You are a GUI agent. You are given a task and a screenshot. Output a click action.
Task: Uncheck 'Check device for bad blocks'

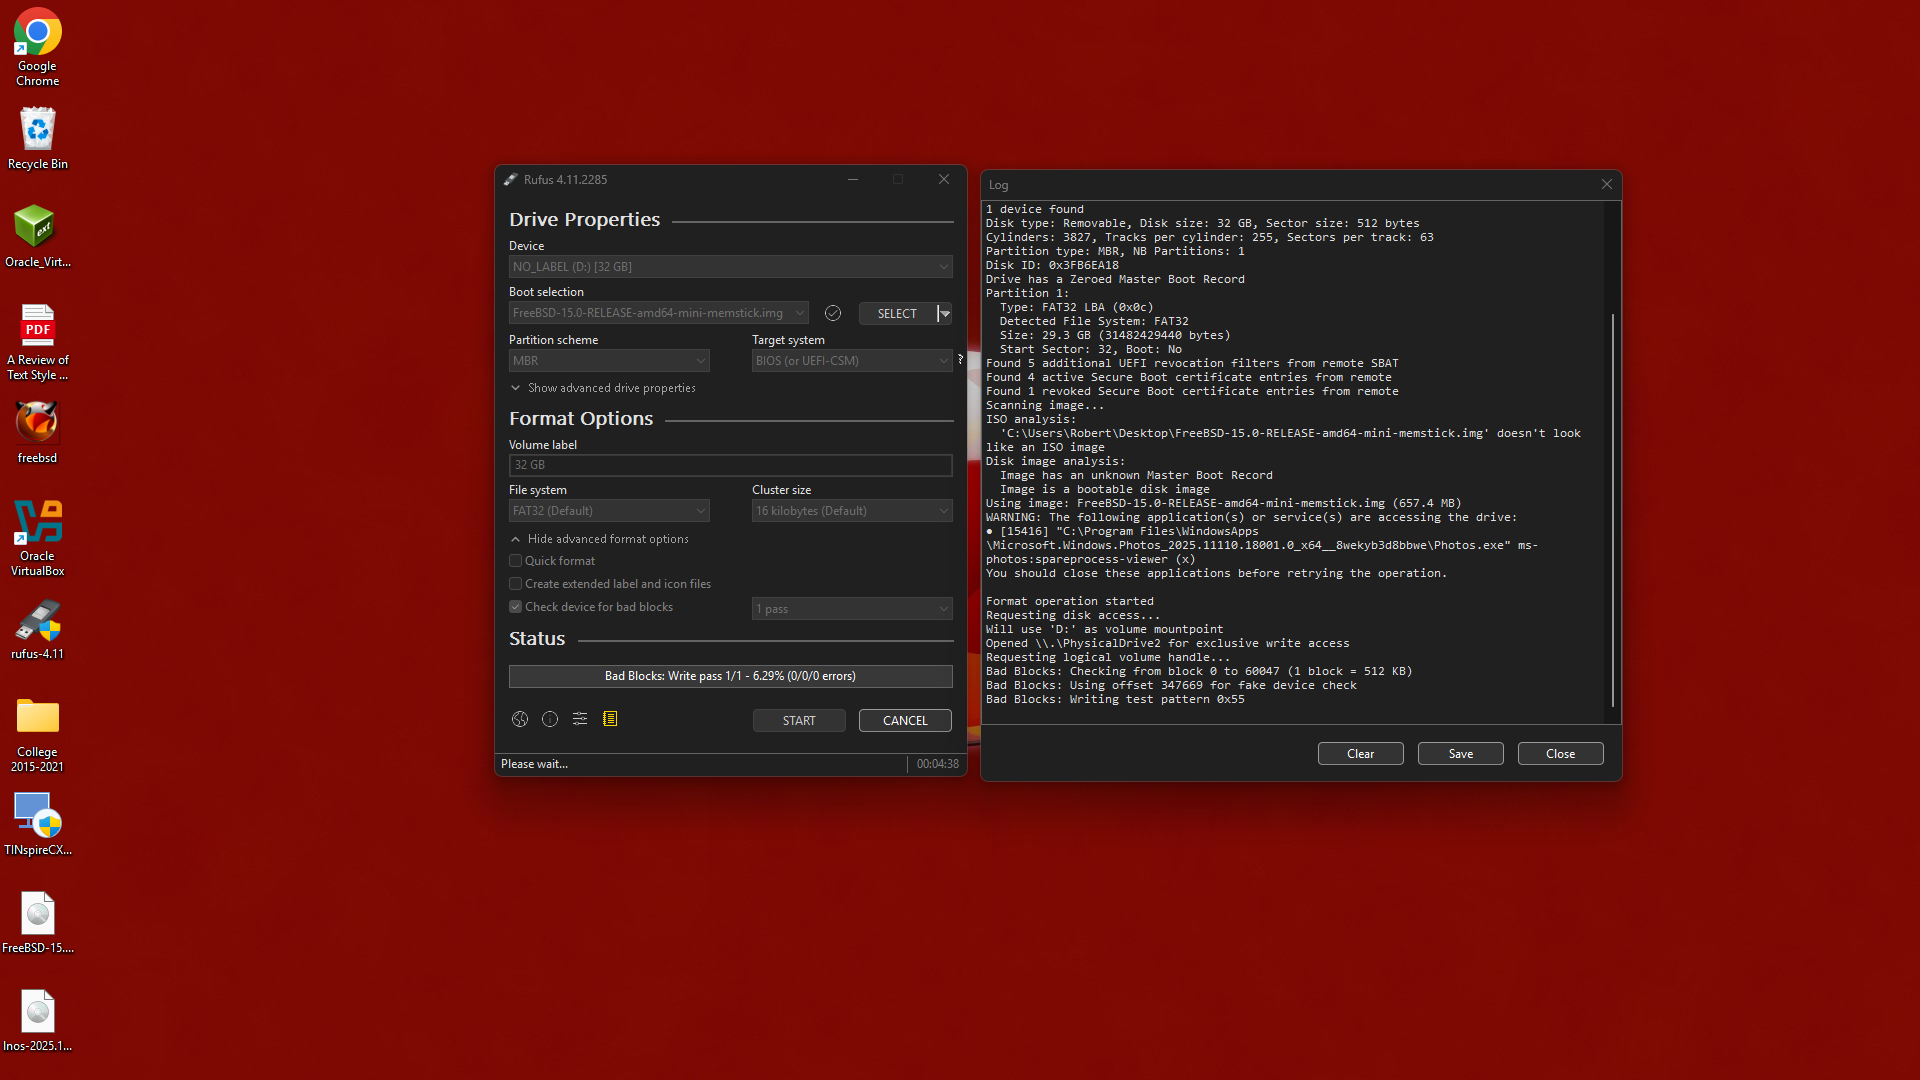click(516, 607)
